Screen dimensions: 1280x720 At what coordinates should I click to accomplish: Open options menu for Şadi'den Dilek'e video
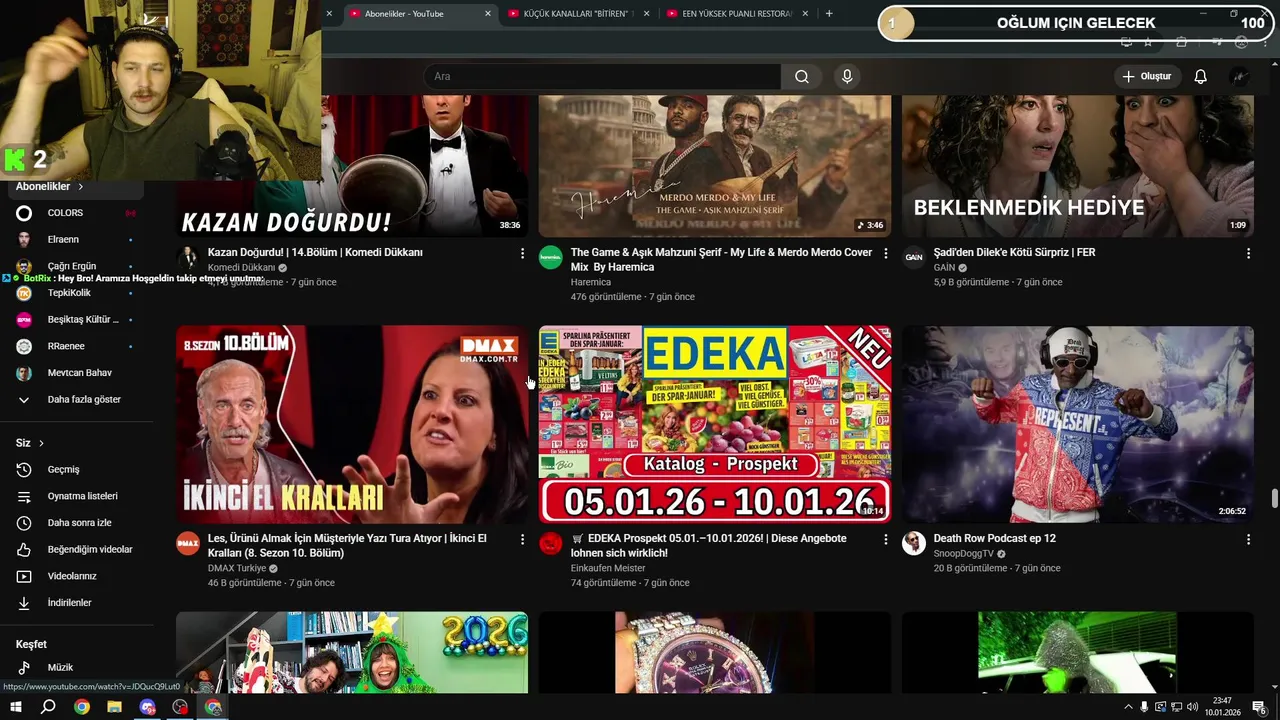[1248, 254]
